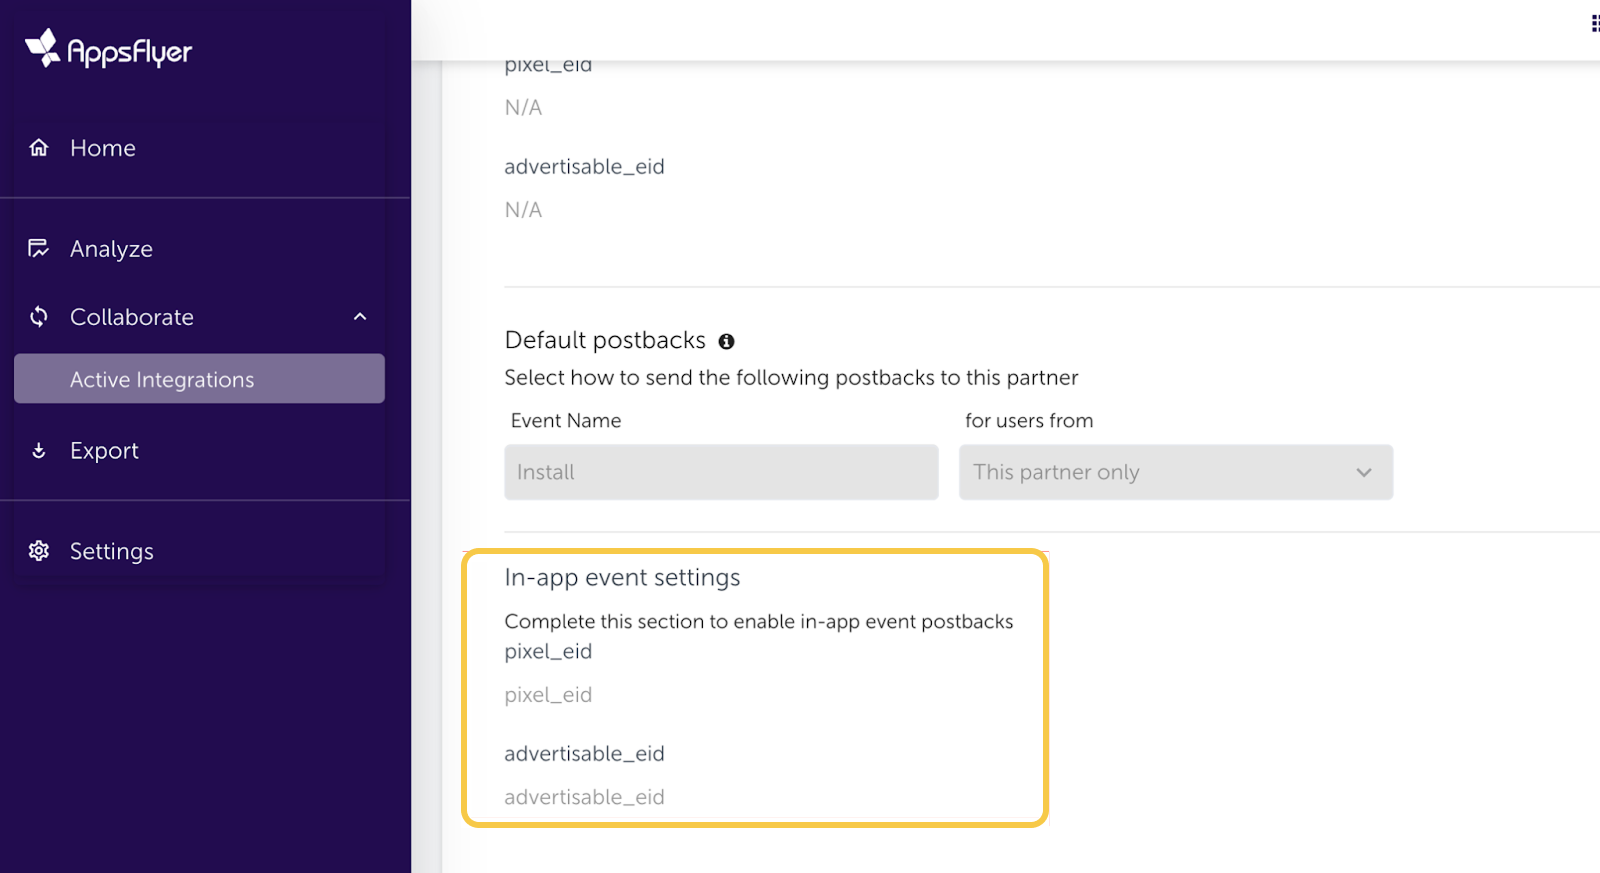Screen dimensions: 1600x873
Task: Click the Export download arrow icon
Action: tap(39, 451)
